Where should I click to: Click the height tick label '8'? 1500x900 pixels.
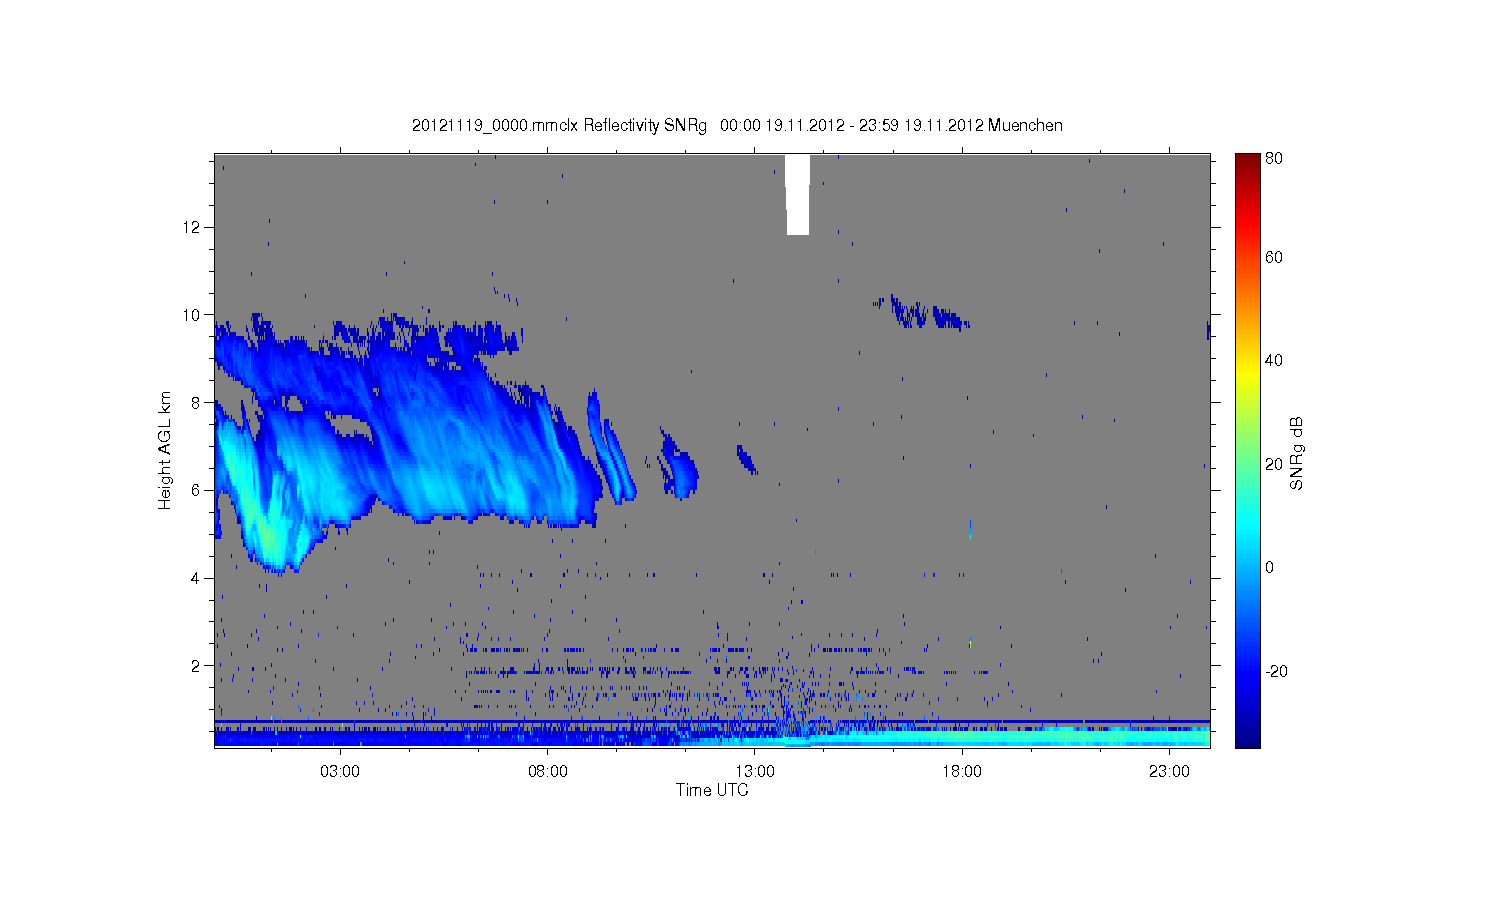[196, 403]
